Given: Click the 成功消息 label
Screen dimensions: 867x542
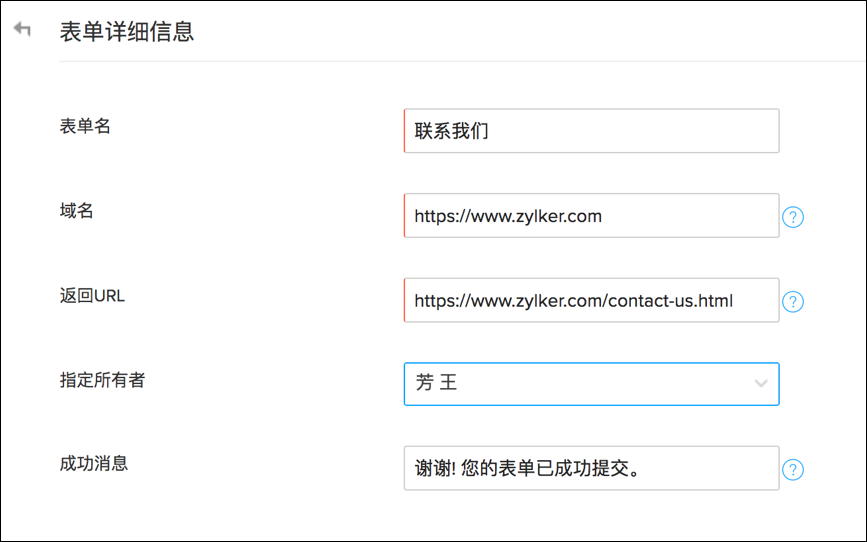Looking at the screenshot, I should (x=94, y=463).
